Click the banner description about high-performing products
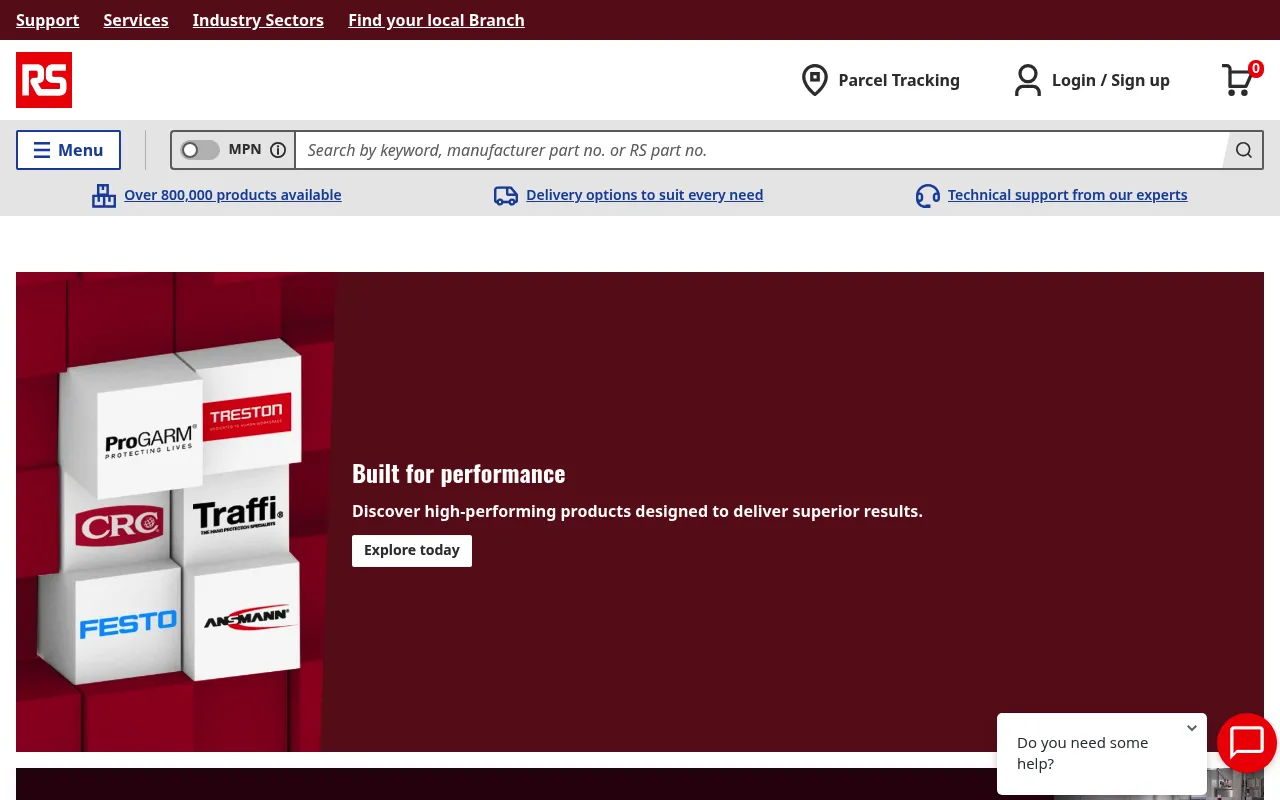 tap(637, 511)
